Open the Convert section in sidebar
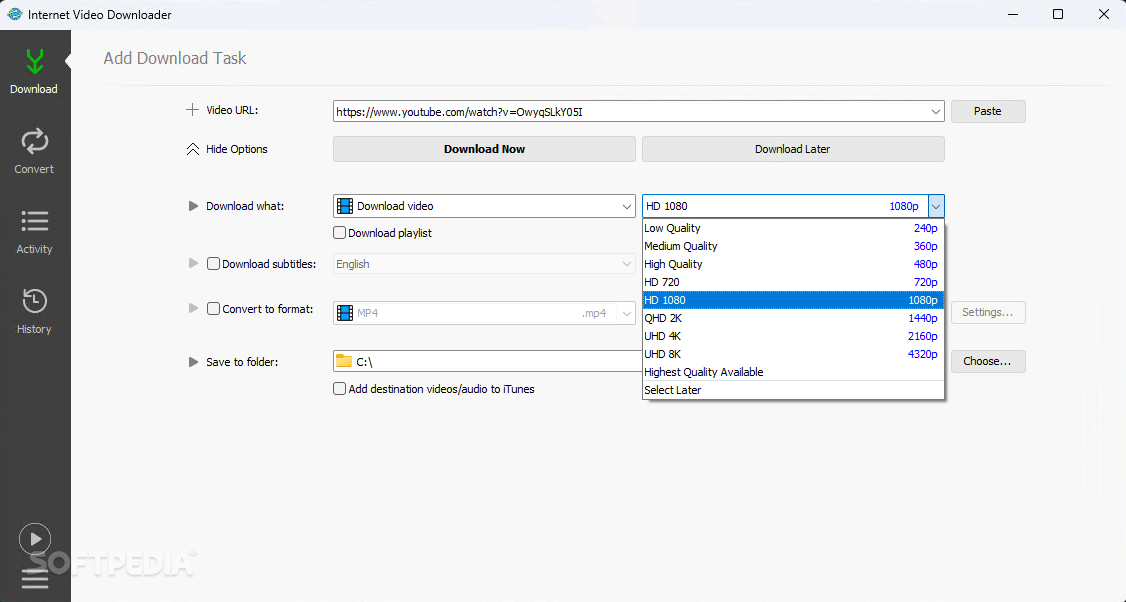This screenshot has width=1126, height=602. pos(34,150)
